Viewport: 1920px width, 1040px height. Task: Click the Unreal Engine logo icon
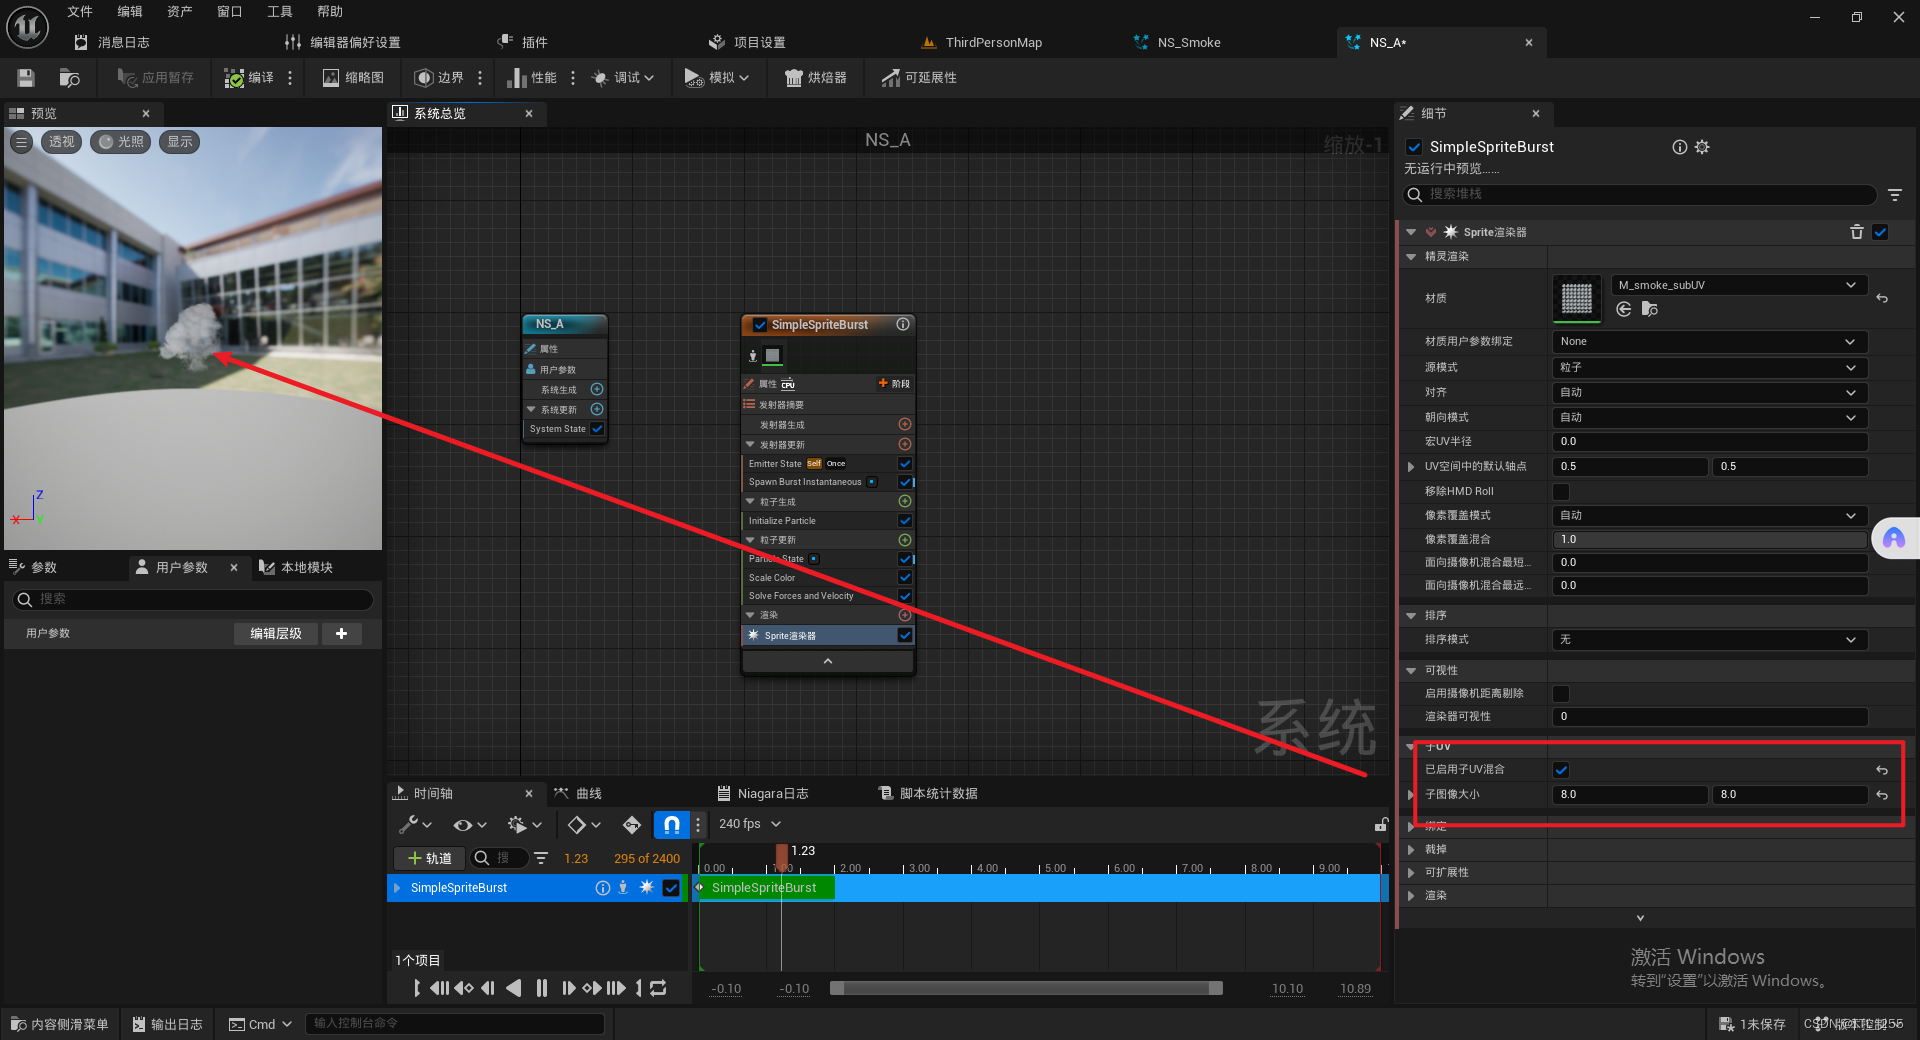pos(27,27)
